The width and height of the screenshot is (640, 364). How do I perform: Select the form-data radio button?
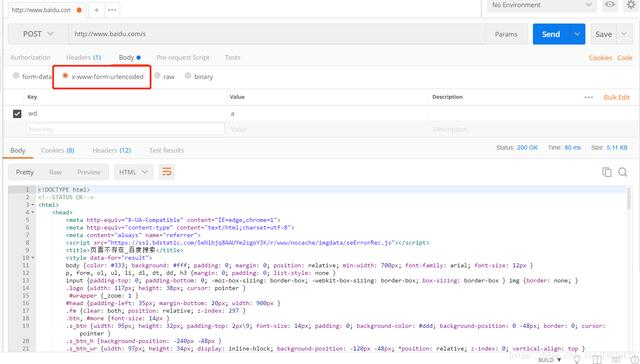coord(16,75)
